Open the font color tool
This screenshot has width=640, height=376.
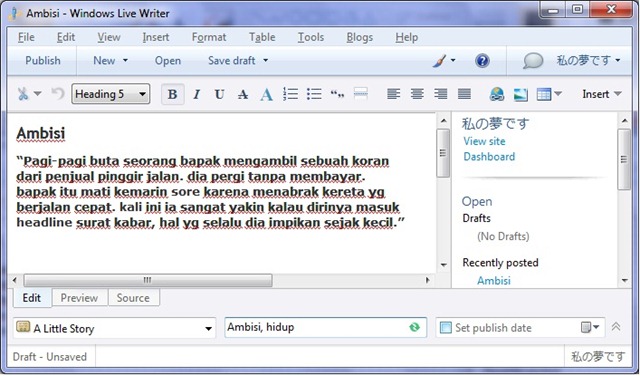click(266, 94)
